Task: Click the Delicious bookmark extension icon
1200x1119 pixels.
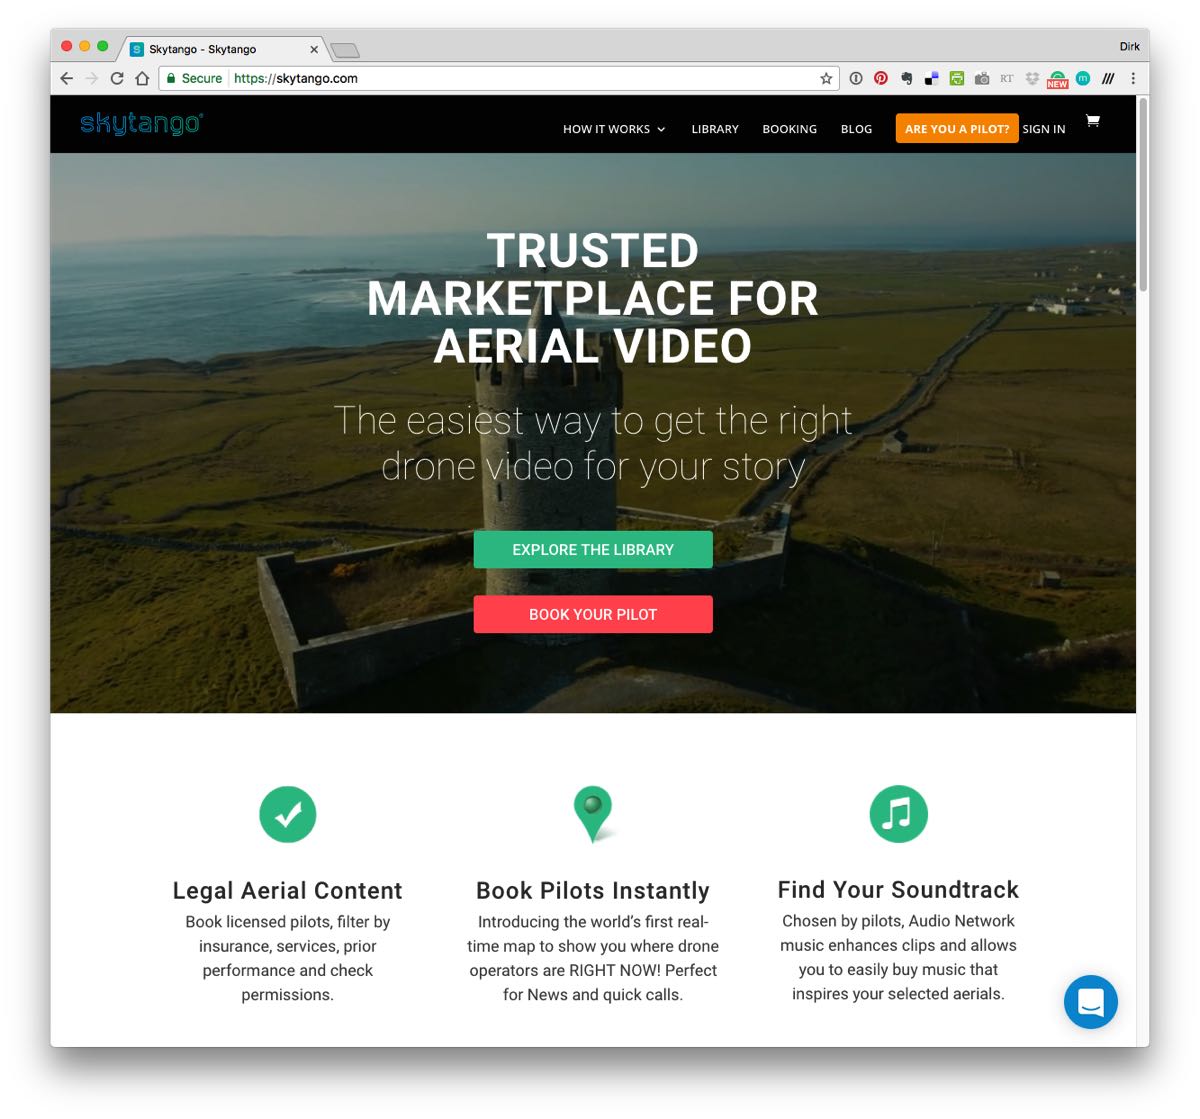Action: (931, 78)
